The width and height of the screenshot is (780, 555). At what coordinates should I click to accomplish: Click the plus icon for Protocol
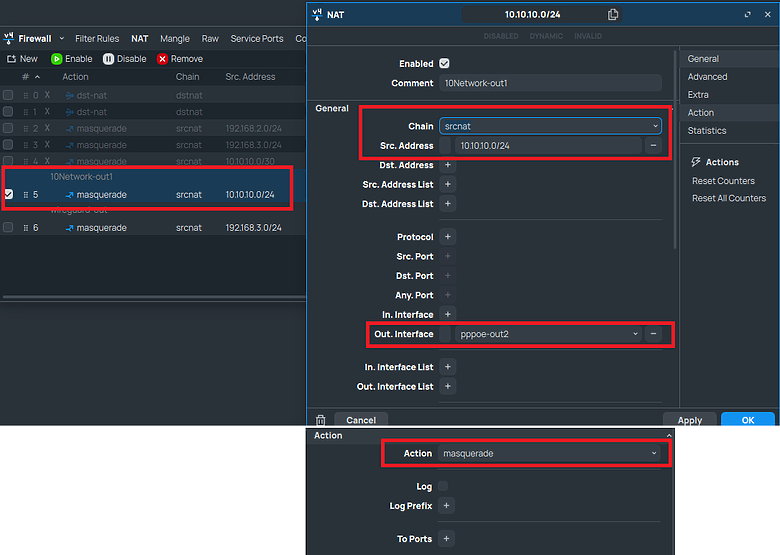tap(448, 237)
